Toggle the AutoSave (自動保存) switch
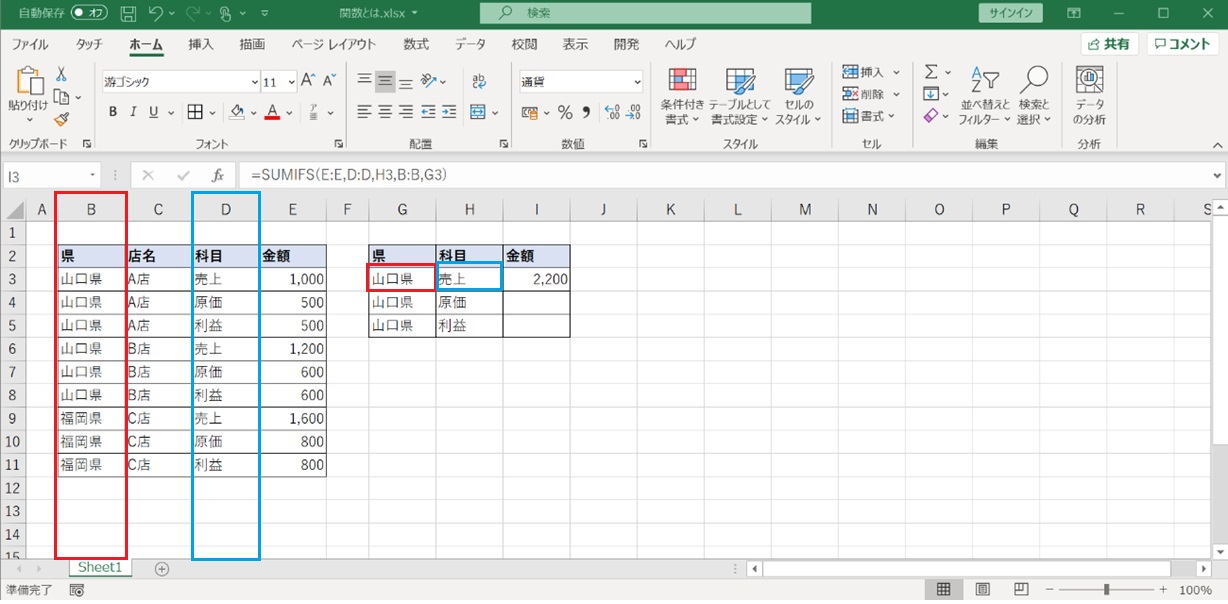 pyautogui.click(x=90, y=14)
